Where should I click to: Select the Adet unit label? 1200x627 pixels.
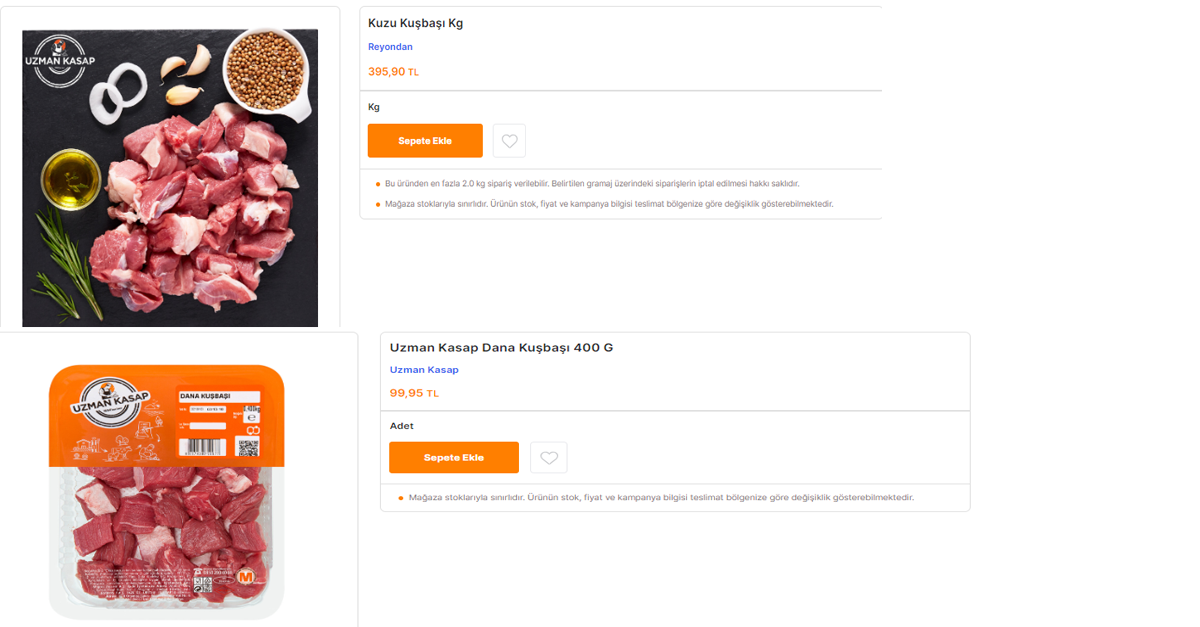click(401, 426)
